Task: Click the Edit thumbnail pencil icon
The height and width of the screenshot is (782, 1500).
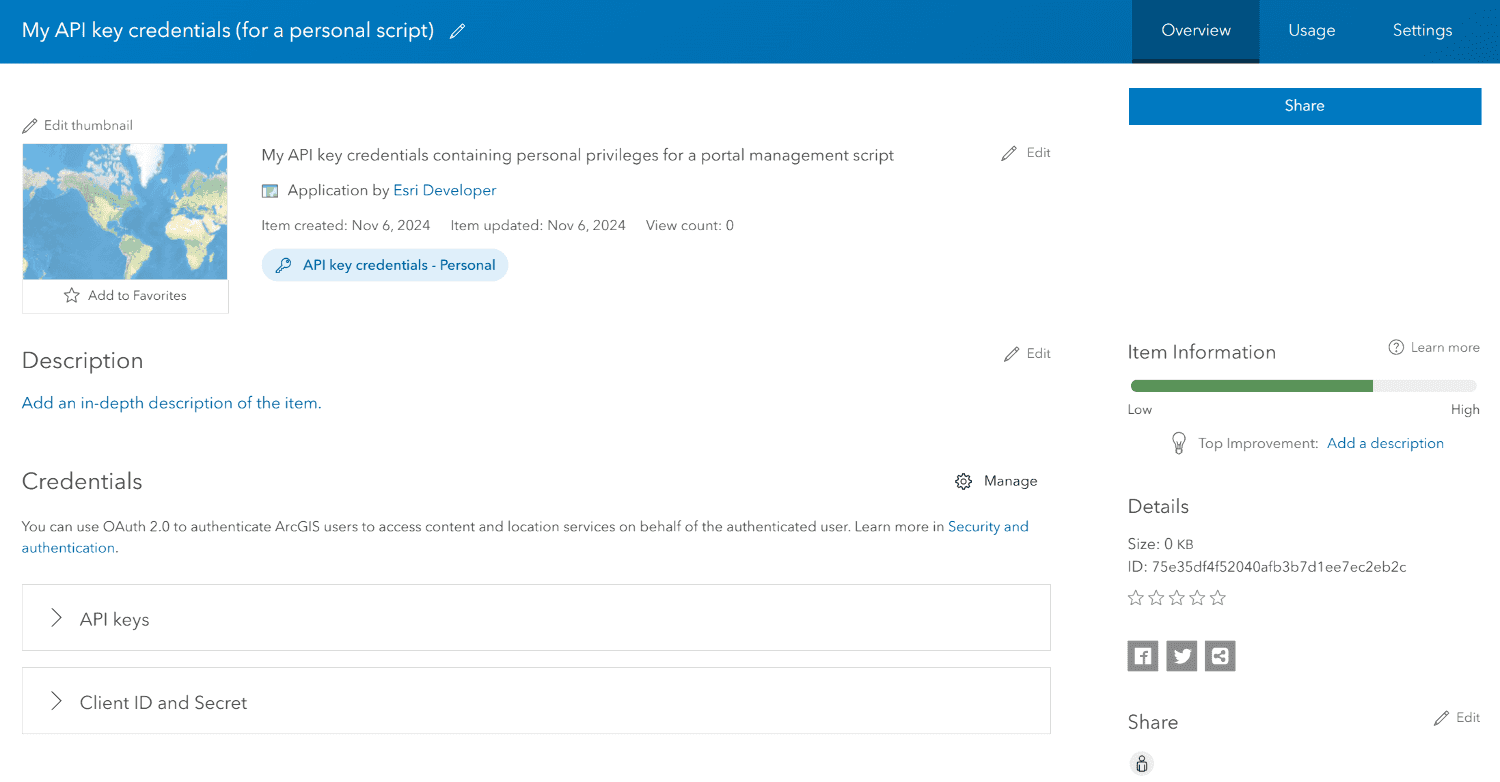Action: (x=29, y=125)
